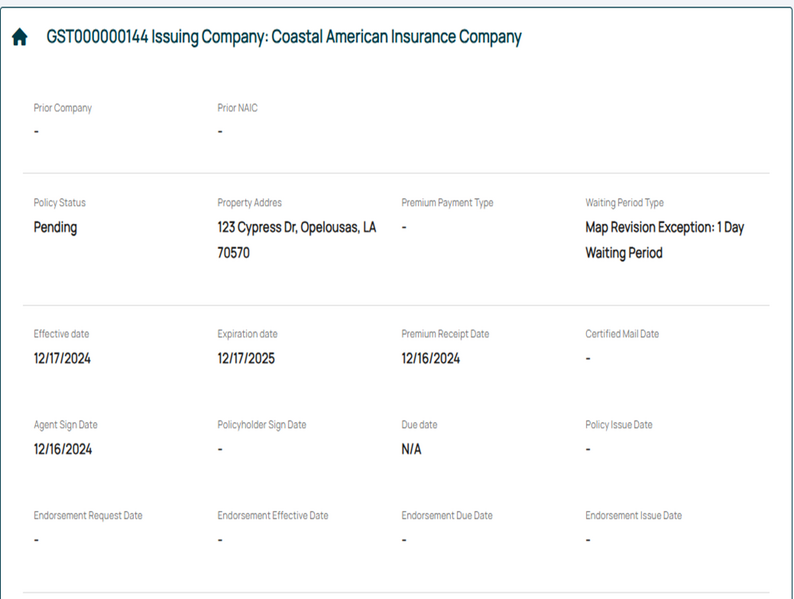Image resolution: width=794 pixels, height=599 pixels.
Task: Click the Policy Issue Date label
Action: coord(618,425)
